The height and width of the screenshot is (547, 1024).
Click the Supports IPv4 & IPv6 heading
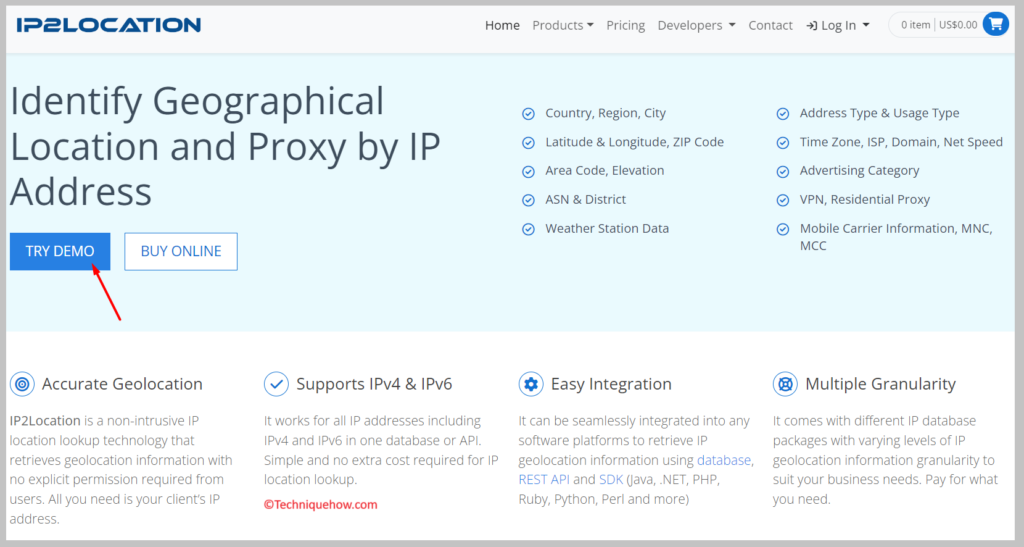point(374,384)
